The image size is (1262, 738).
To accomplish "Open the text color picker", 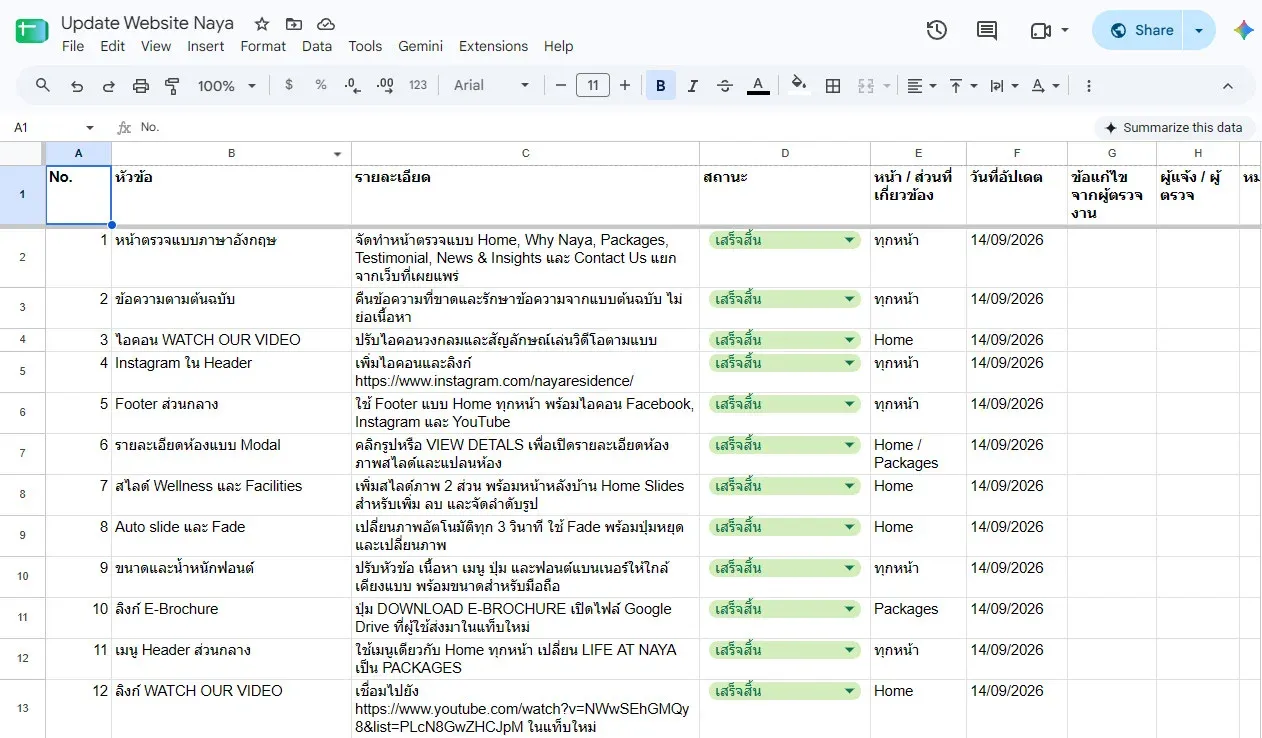I will point(758,86).
